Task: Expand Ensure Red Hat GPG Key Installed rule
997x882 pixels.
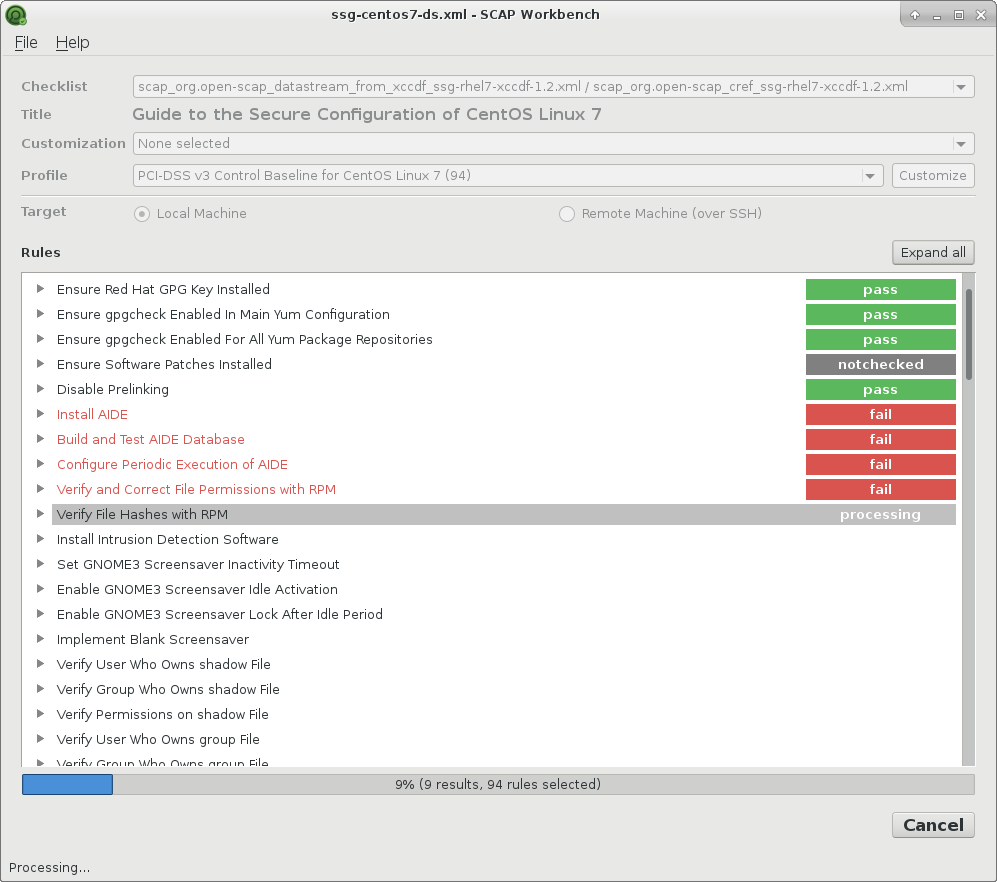Action: 41,289
